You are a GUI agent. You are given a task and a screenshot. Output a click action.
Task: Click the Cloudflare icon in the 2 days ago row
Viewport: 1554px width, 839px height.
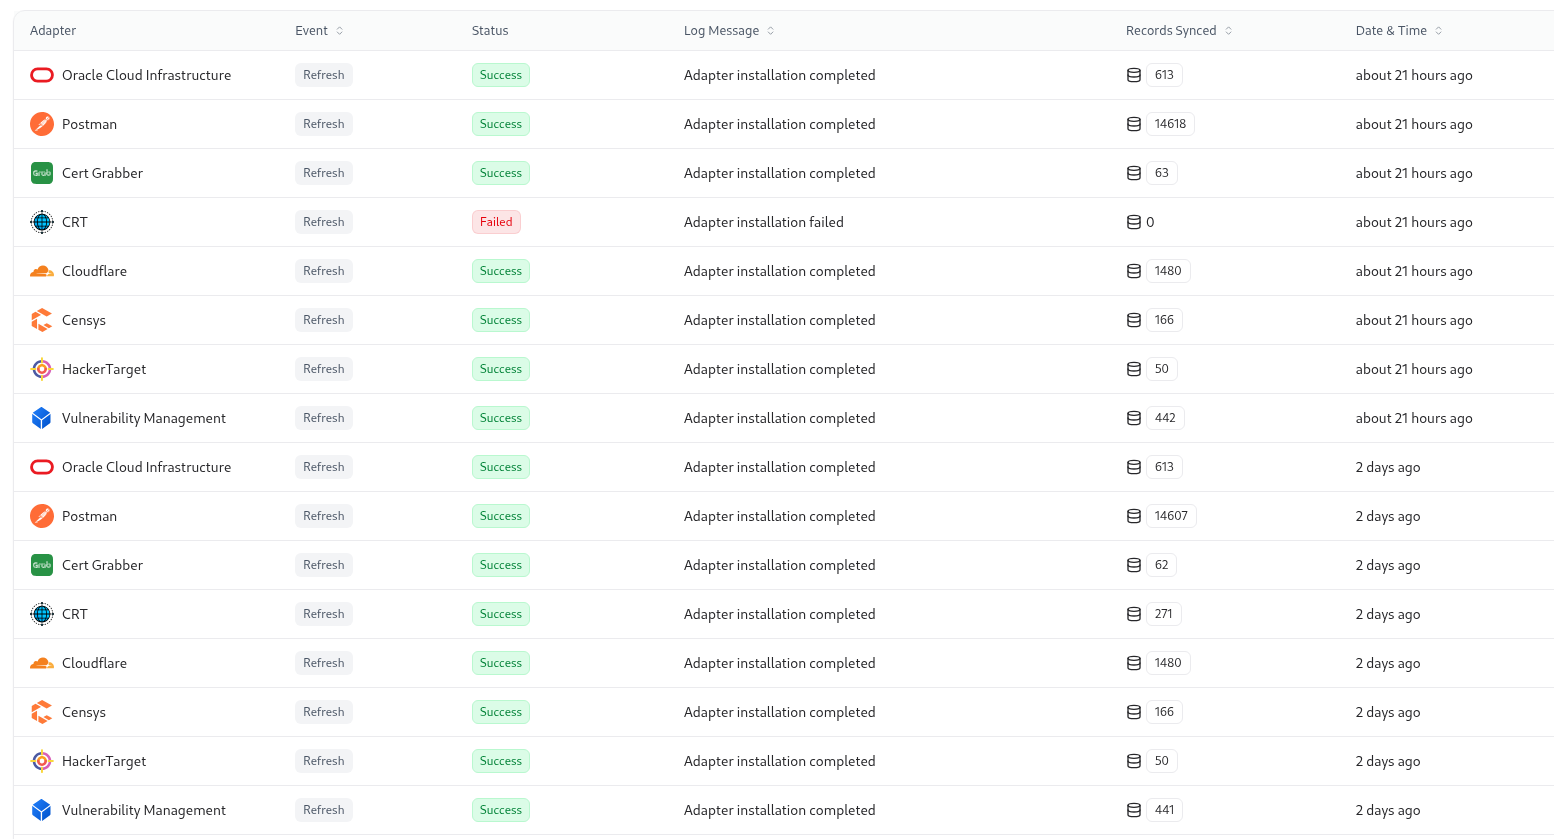42,663
